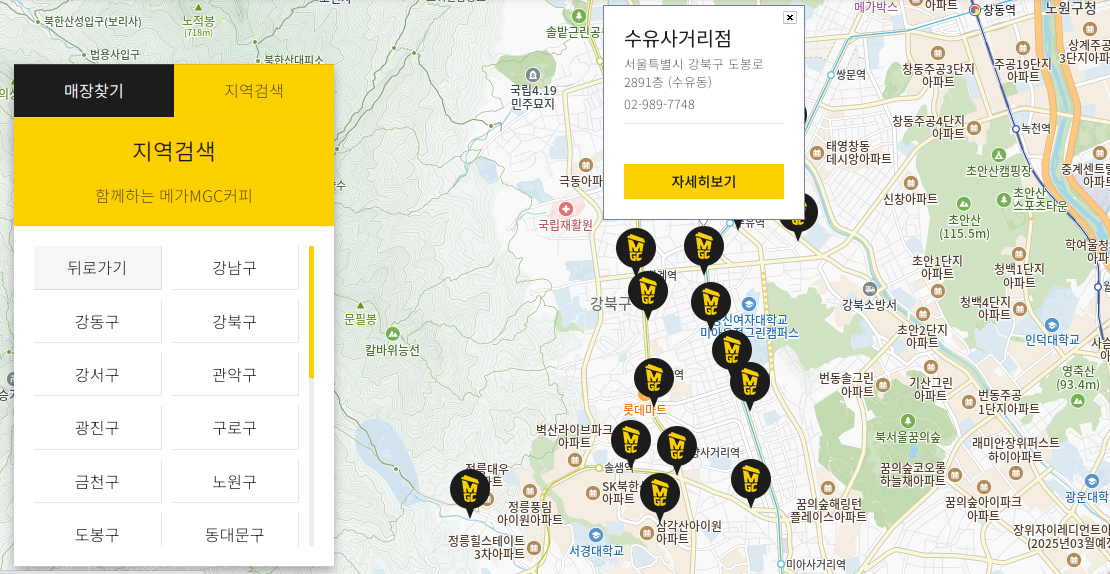This screenshot has width=1110, height=574.
Task: Go back with the 뒤로가기 button
Action: [98, 268]
